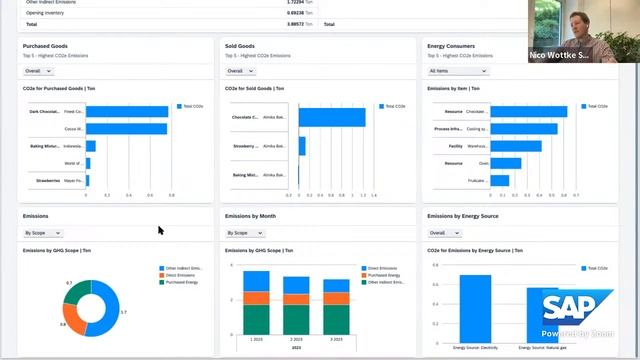This screenshot has width=640, height=360.
Task: Click the Emissions by Energy Source title
Action: [x=463, y=216]
